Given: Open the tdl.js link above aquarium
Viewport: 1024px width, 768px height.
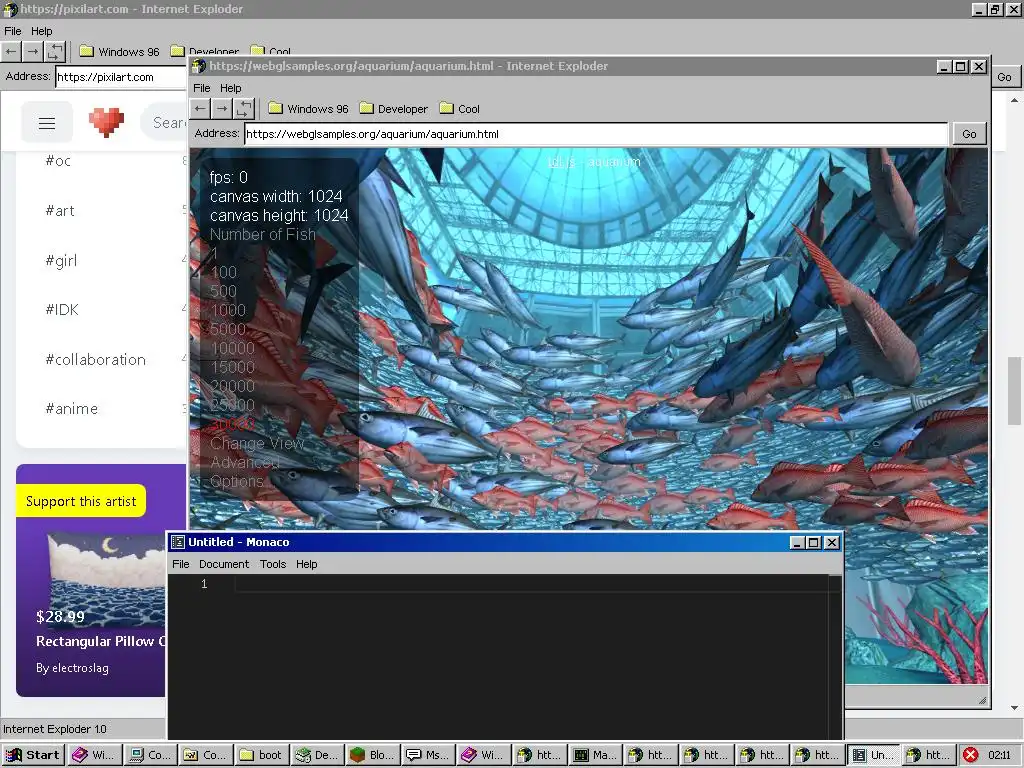Looking at the screenshot, I should (x=562, y=162).
